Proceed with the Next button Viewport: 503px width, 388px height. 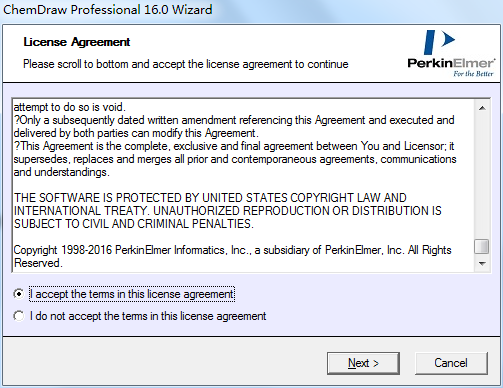tap(363, 363)
